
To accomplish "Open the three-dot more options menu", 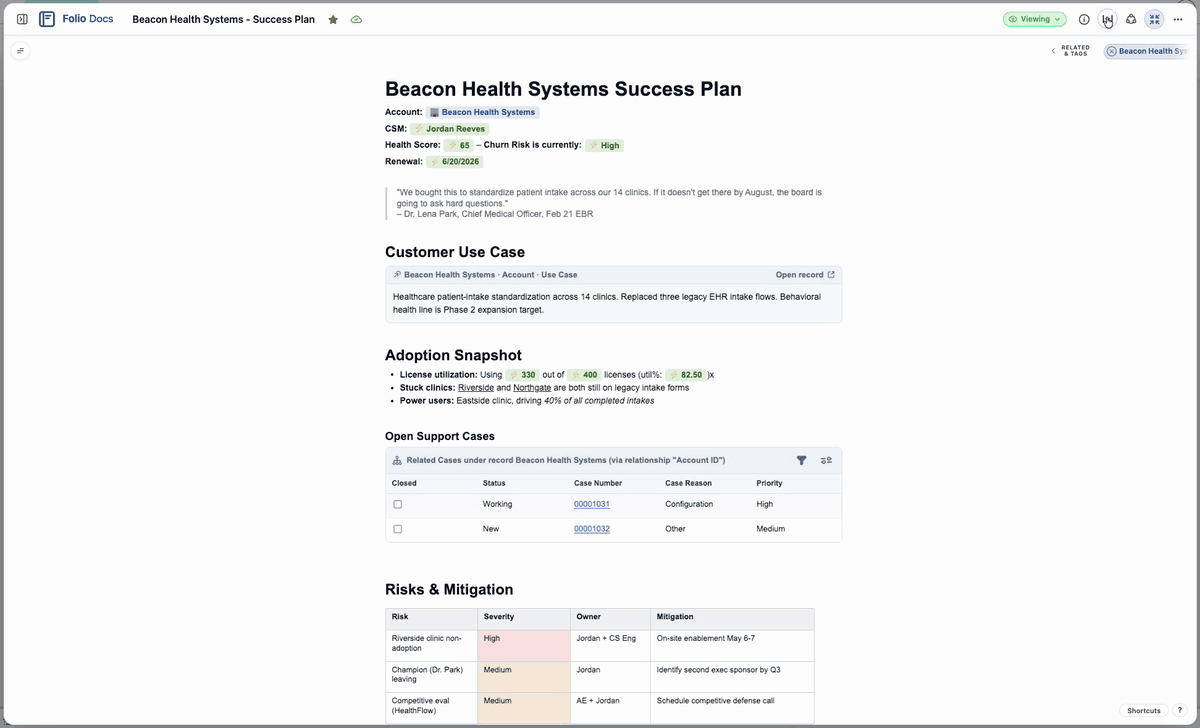I will (1178, 19).
